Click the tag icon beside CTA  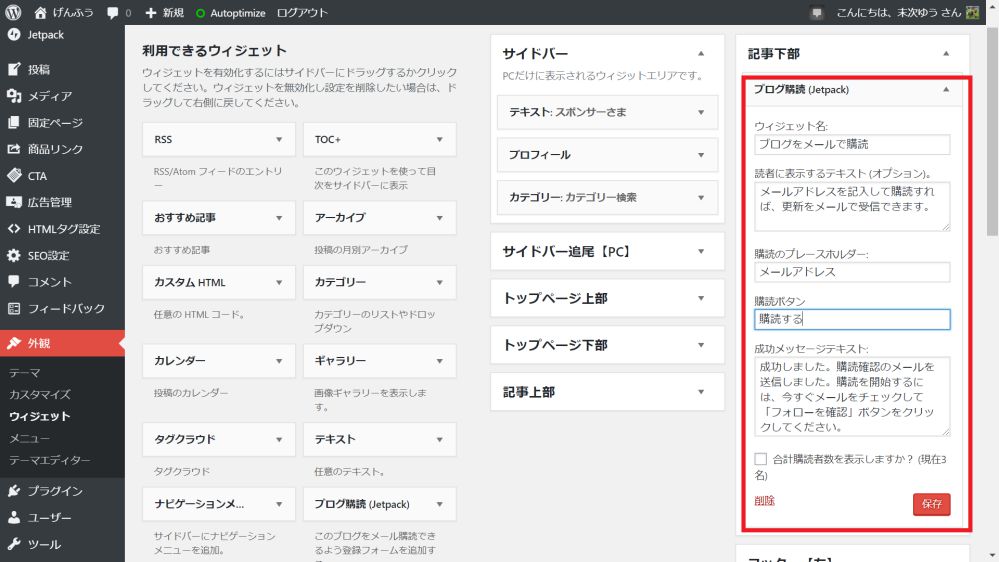pyautogui.click(x=13, y=175)
